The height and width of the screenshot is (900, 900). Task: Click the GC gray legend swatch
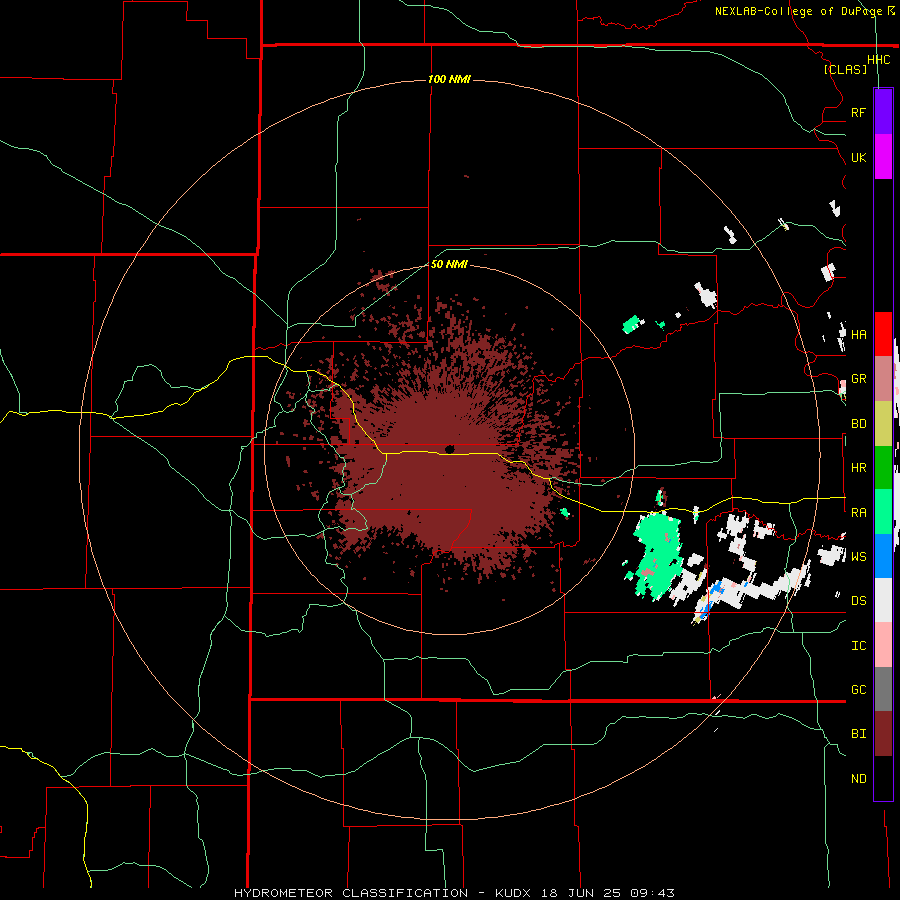coord(883,689)
